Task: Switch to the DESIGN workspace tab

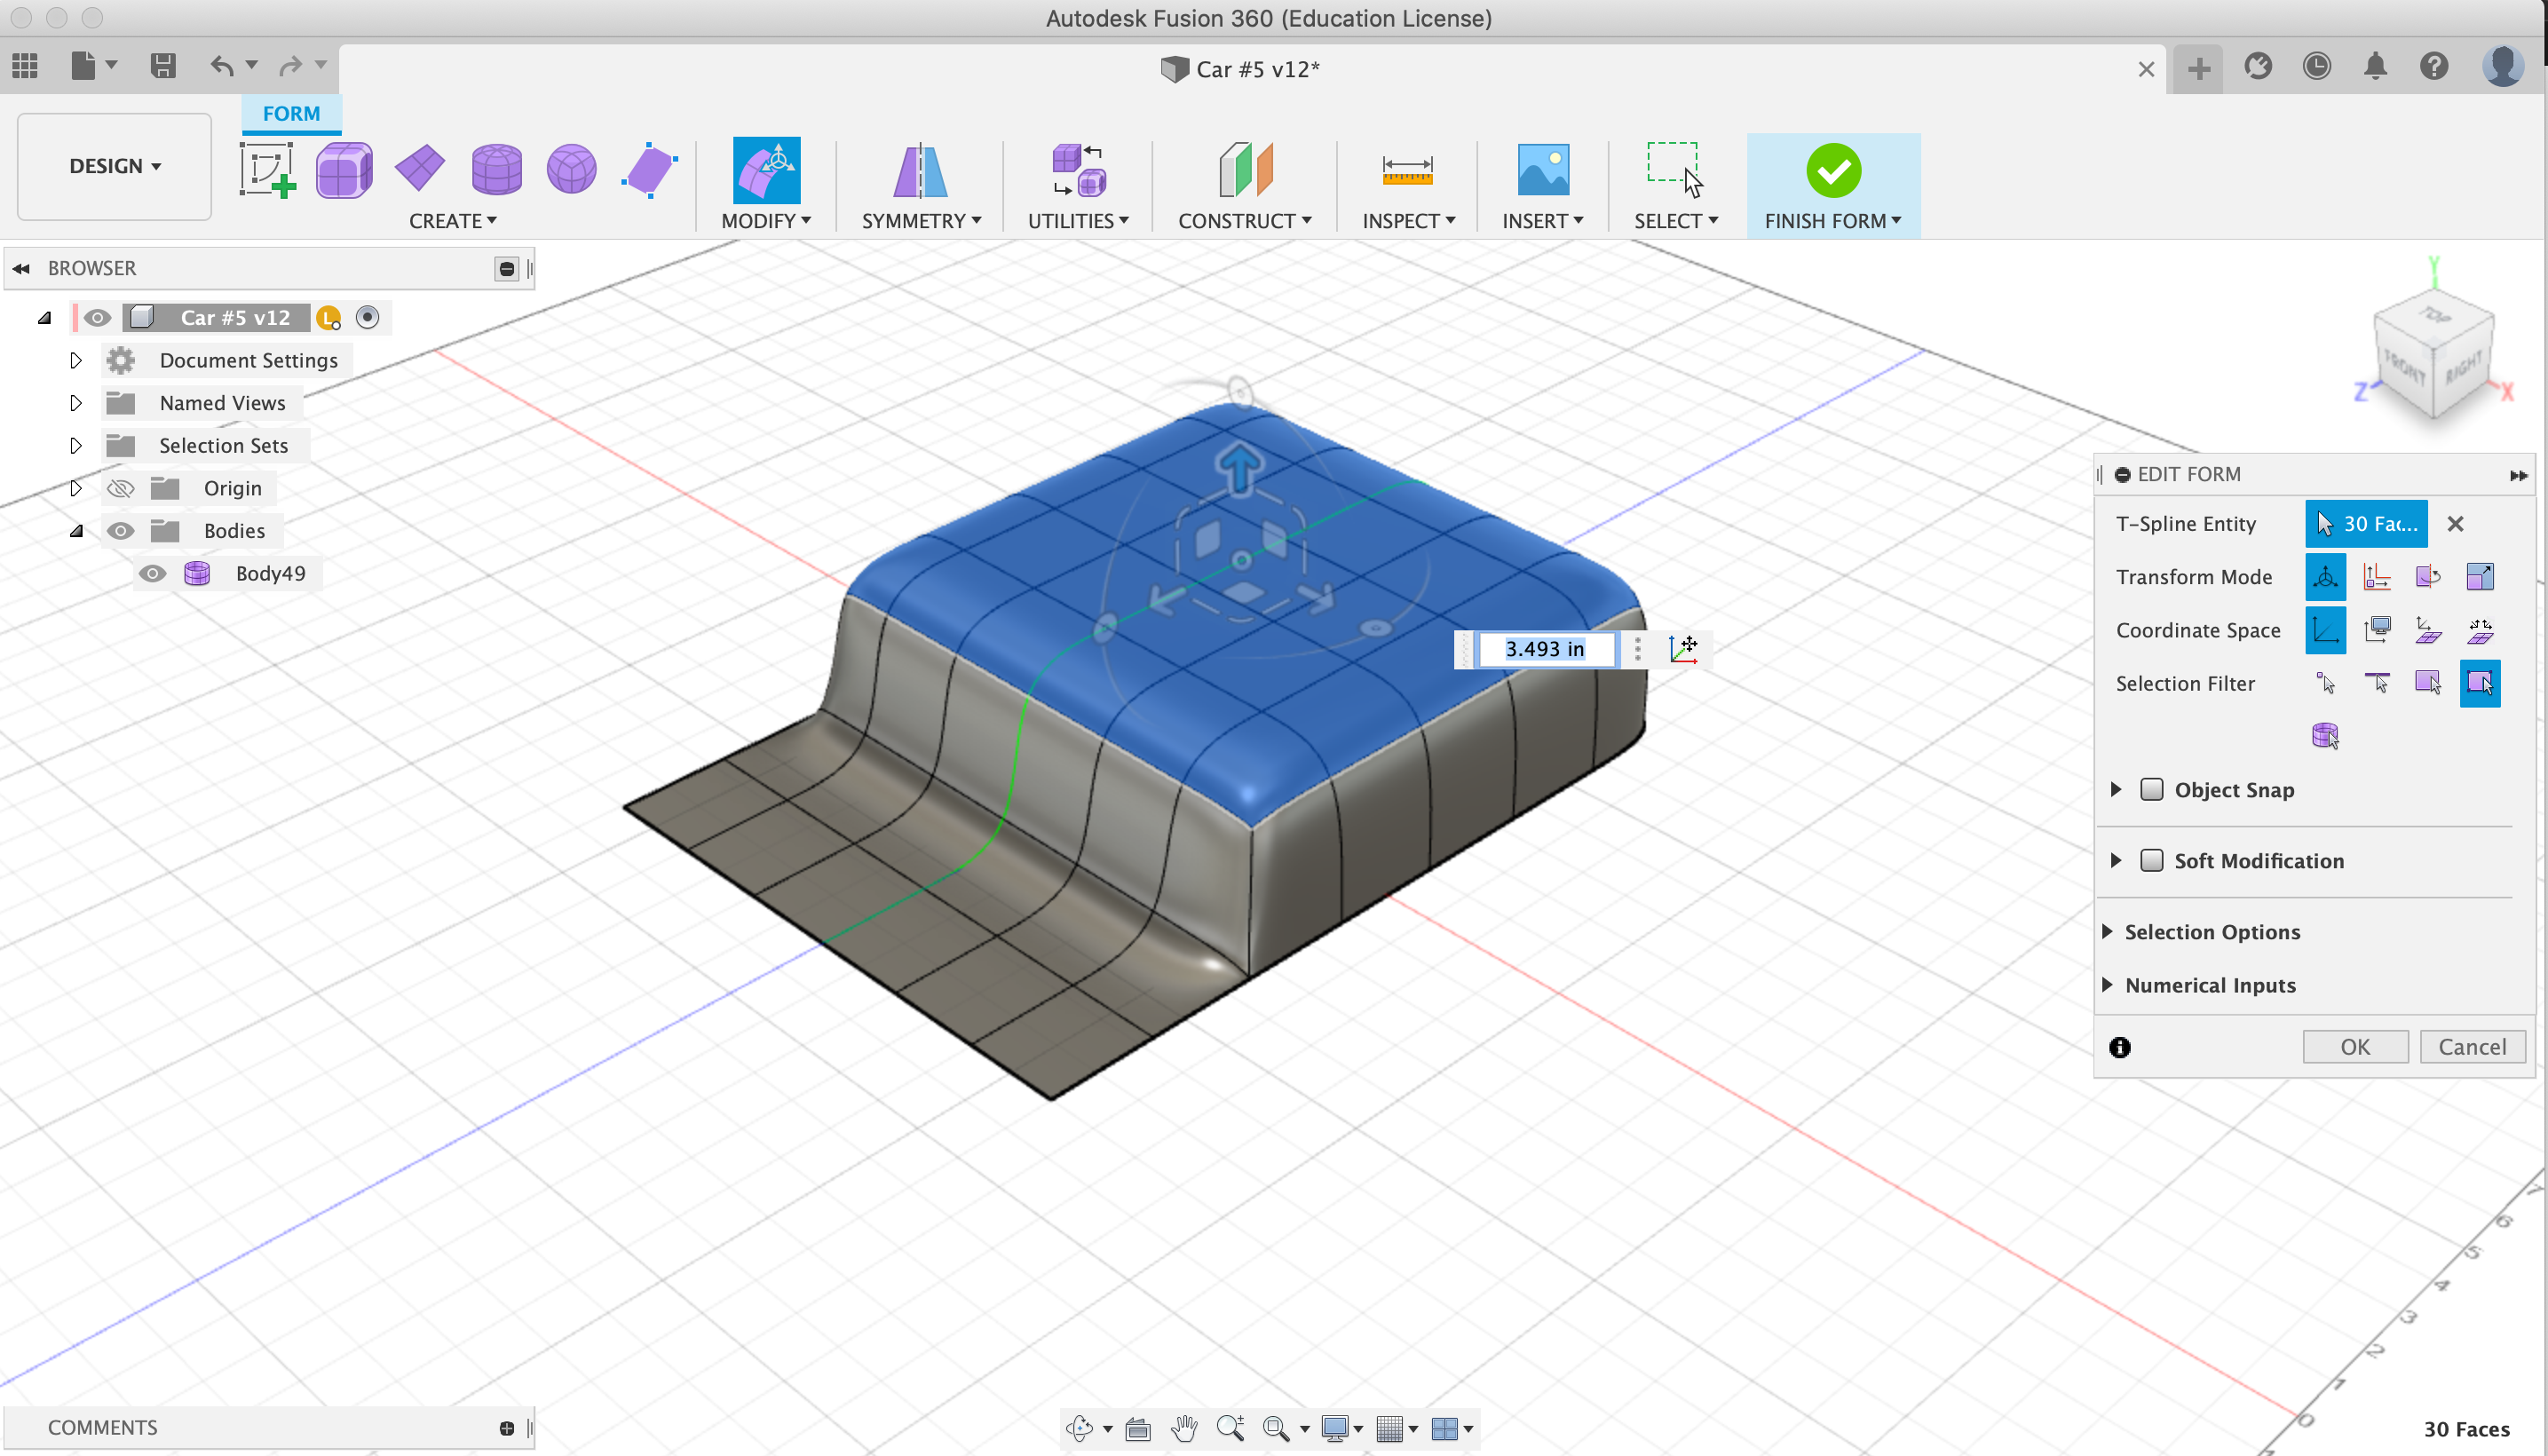Action: tap(112, 162)
